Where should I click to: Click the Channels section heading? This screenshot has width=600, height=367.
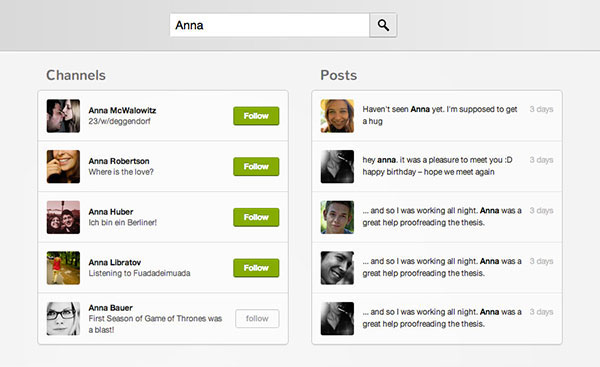(x=76, y=75)
